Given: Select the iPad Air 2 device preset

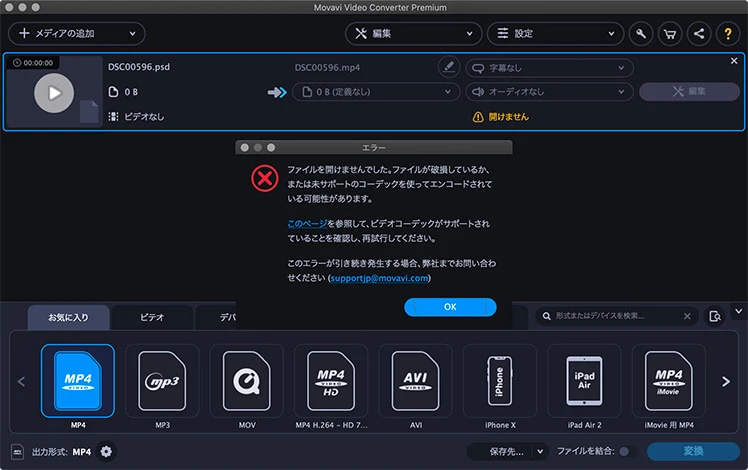Looking at the screenshot, I should [584, 381].
